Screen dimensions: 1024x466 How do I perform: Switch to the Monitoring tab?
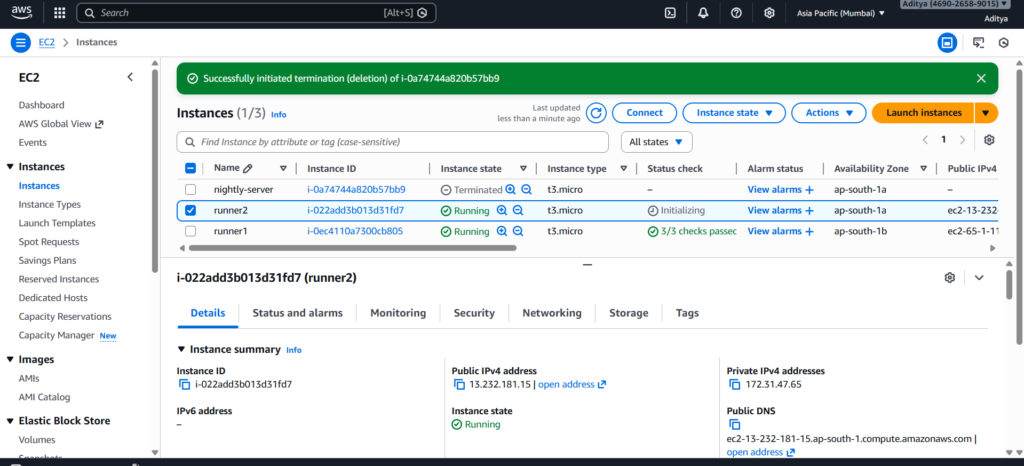(x=398, y=313)
